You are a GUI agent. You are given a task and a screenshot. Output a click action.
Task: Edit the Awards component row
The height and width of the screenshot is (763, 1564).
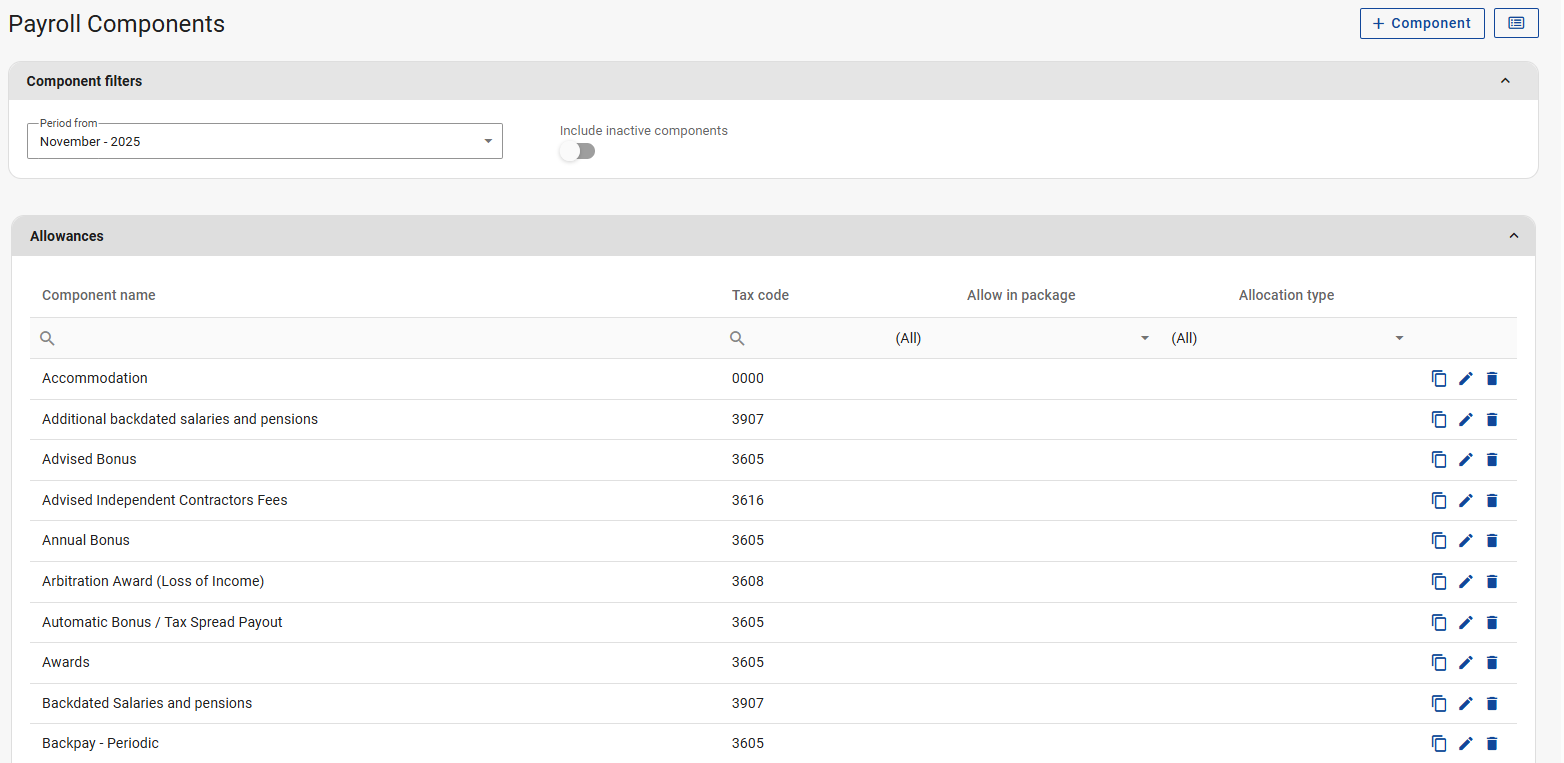tap(1466, 663)
